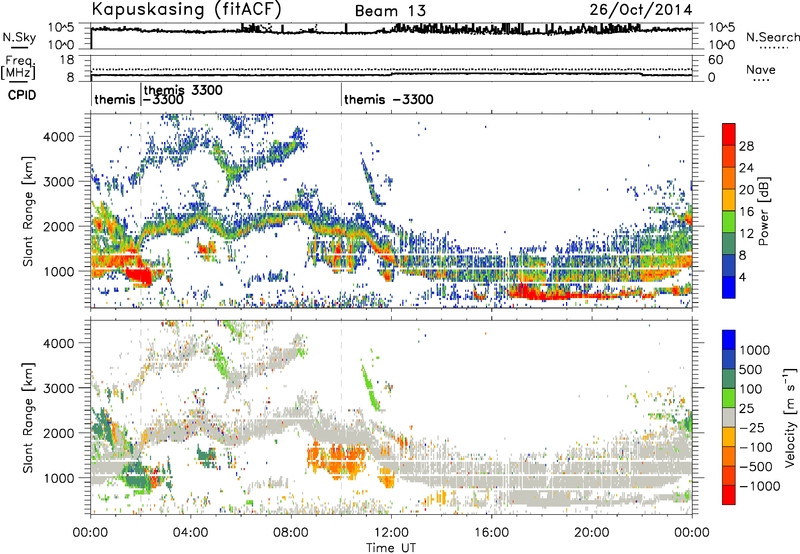Image resolution: width=800 pixels, height=554 pixels.
Task: Click the N.Search legend label
Action: [773, 37]
